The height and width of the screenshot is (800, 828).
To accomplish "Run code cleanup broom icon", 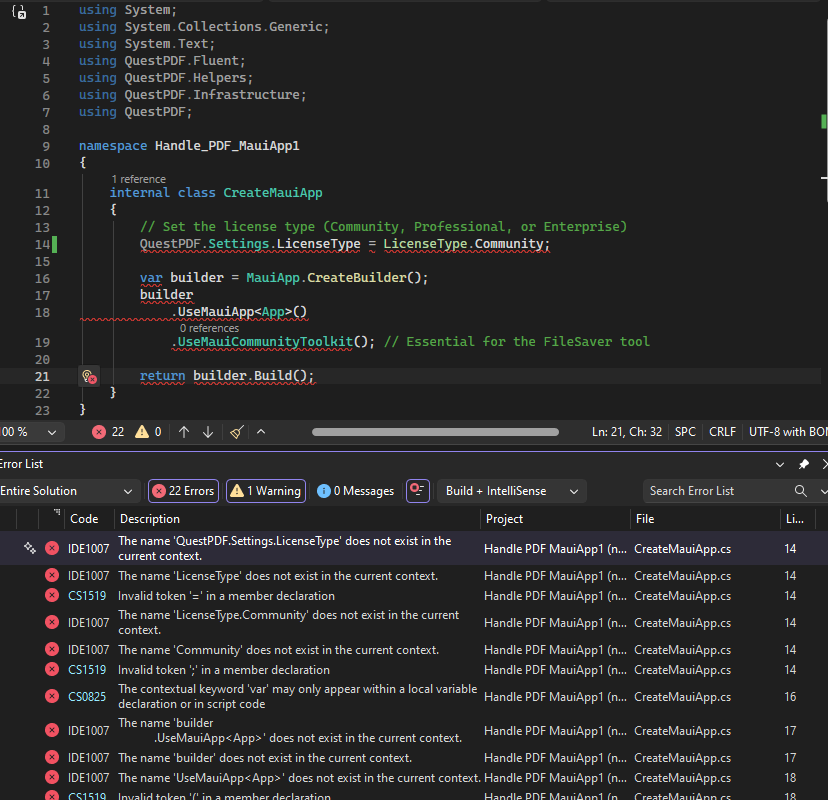I will (x=237, y=432).
